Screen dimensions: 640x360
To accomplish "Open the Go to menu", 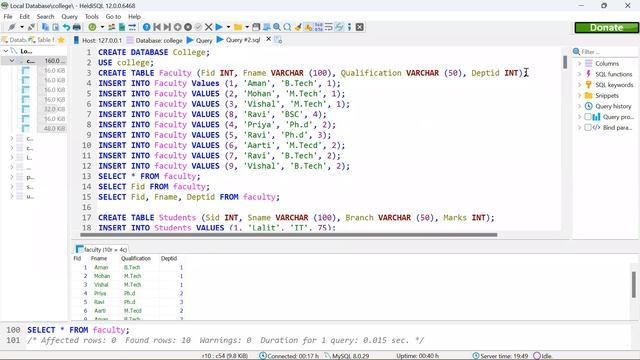I will [113, 17].
